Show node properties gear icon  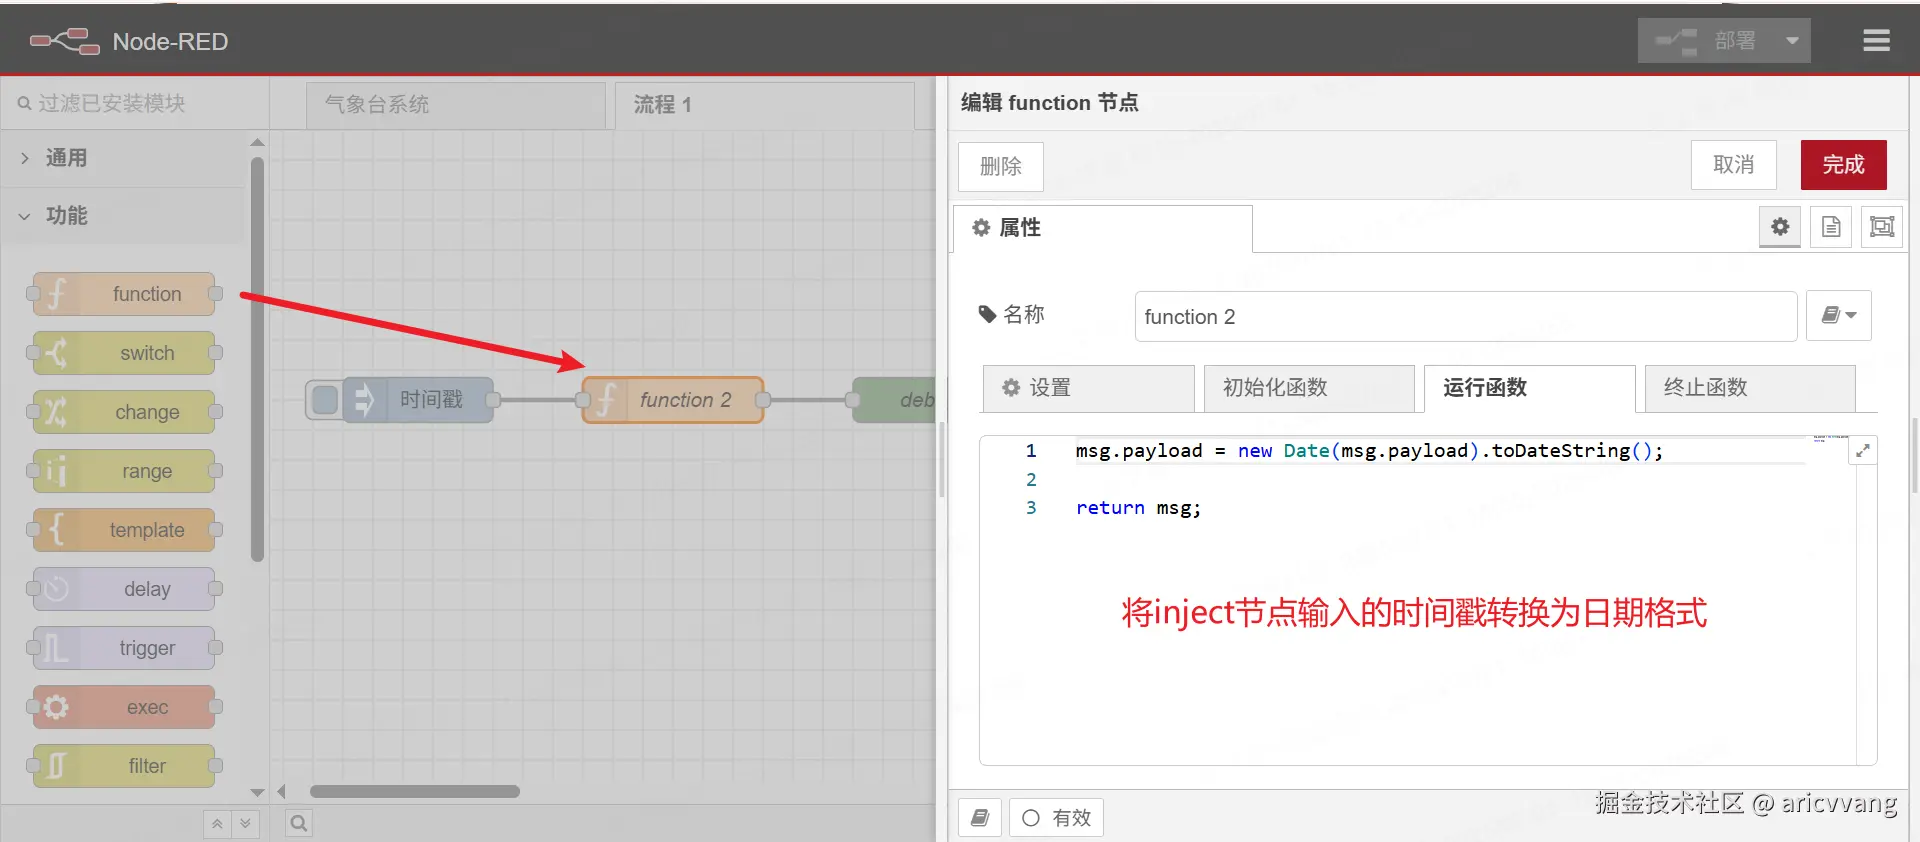pos(1780,227)
